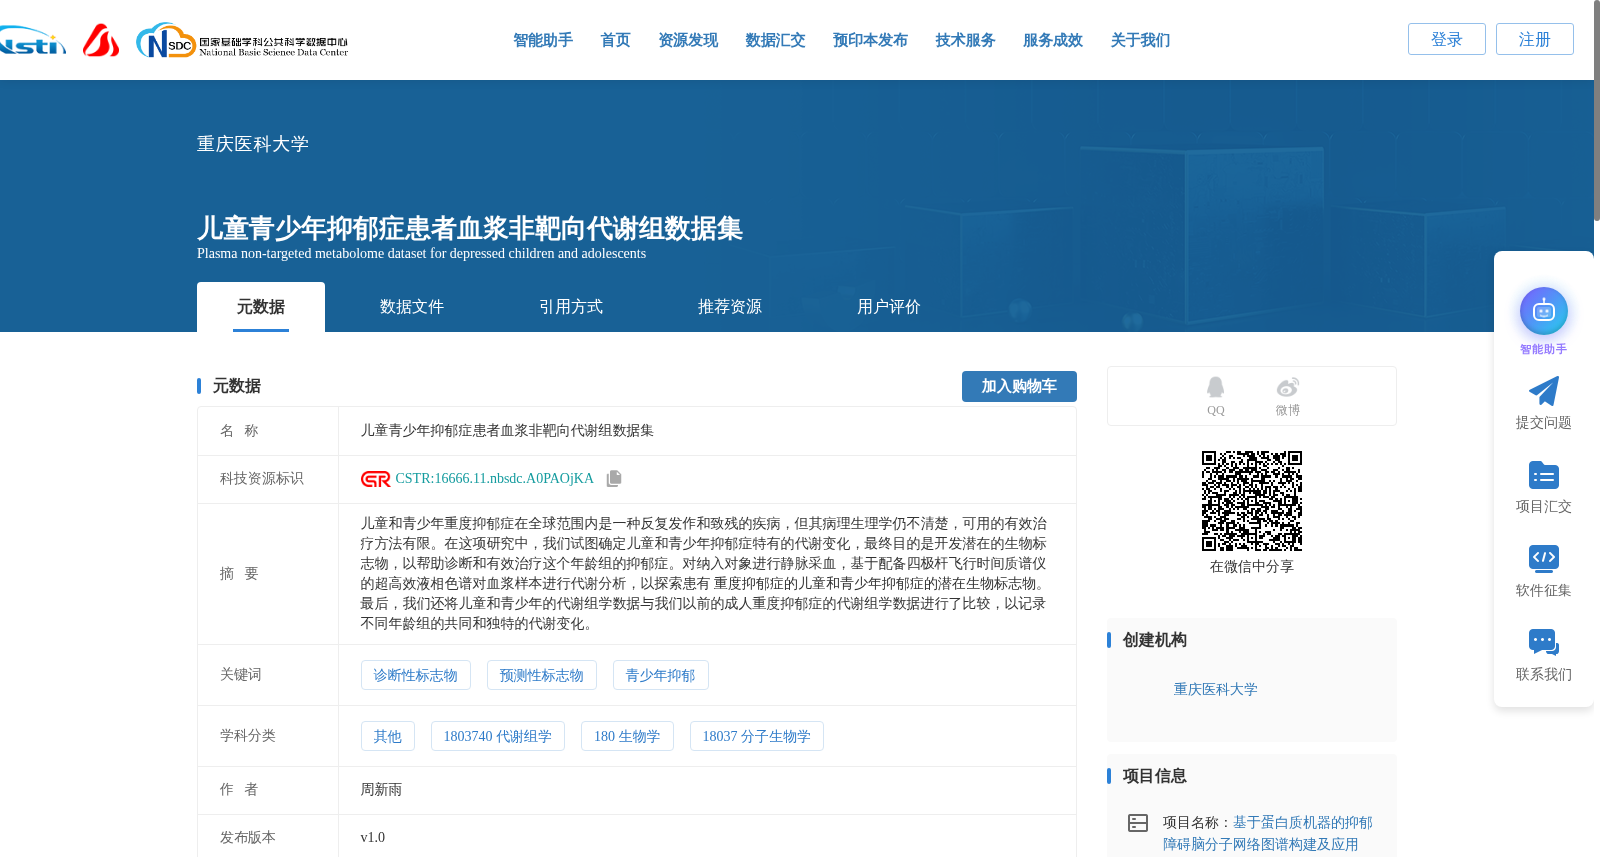The image size is (1600, 857).
Task: Click version value v1.0
Action: click(x=372, y=838)
